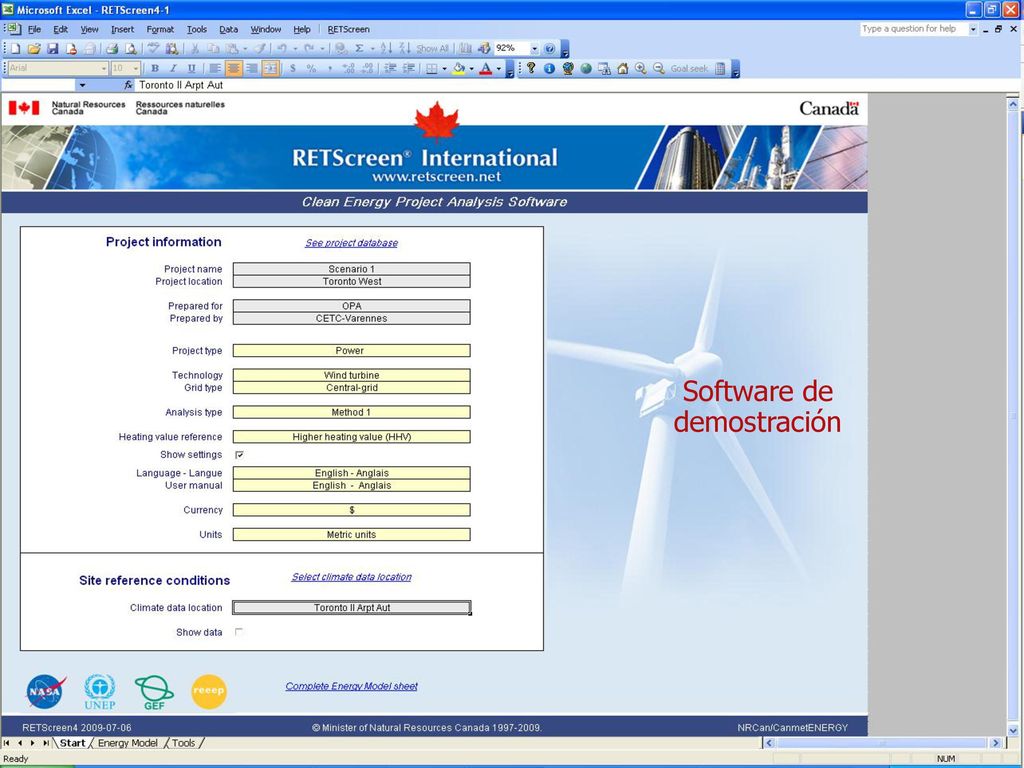This screenshot has width=1024, height=768.
Task: Click the RETScreen house home icon
Action: point(622,68)
